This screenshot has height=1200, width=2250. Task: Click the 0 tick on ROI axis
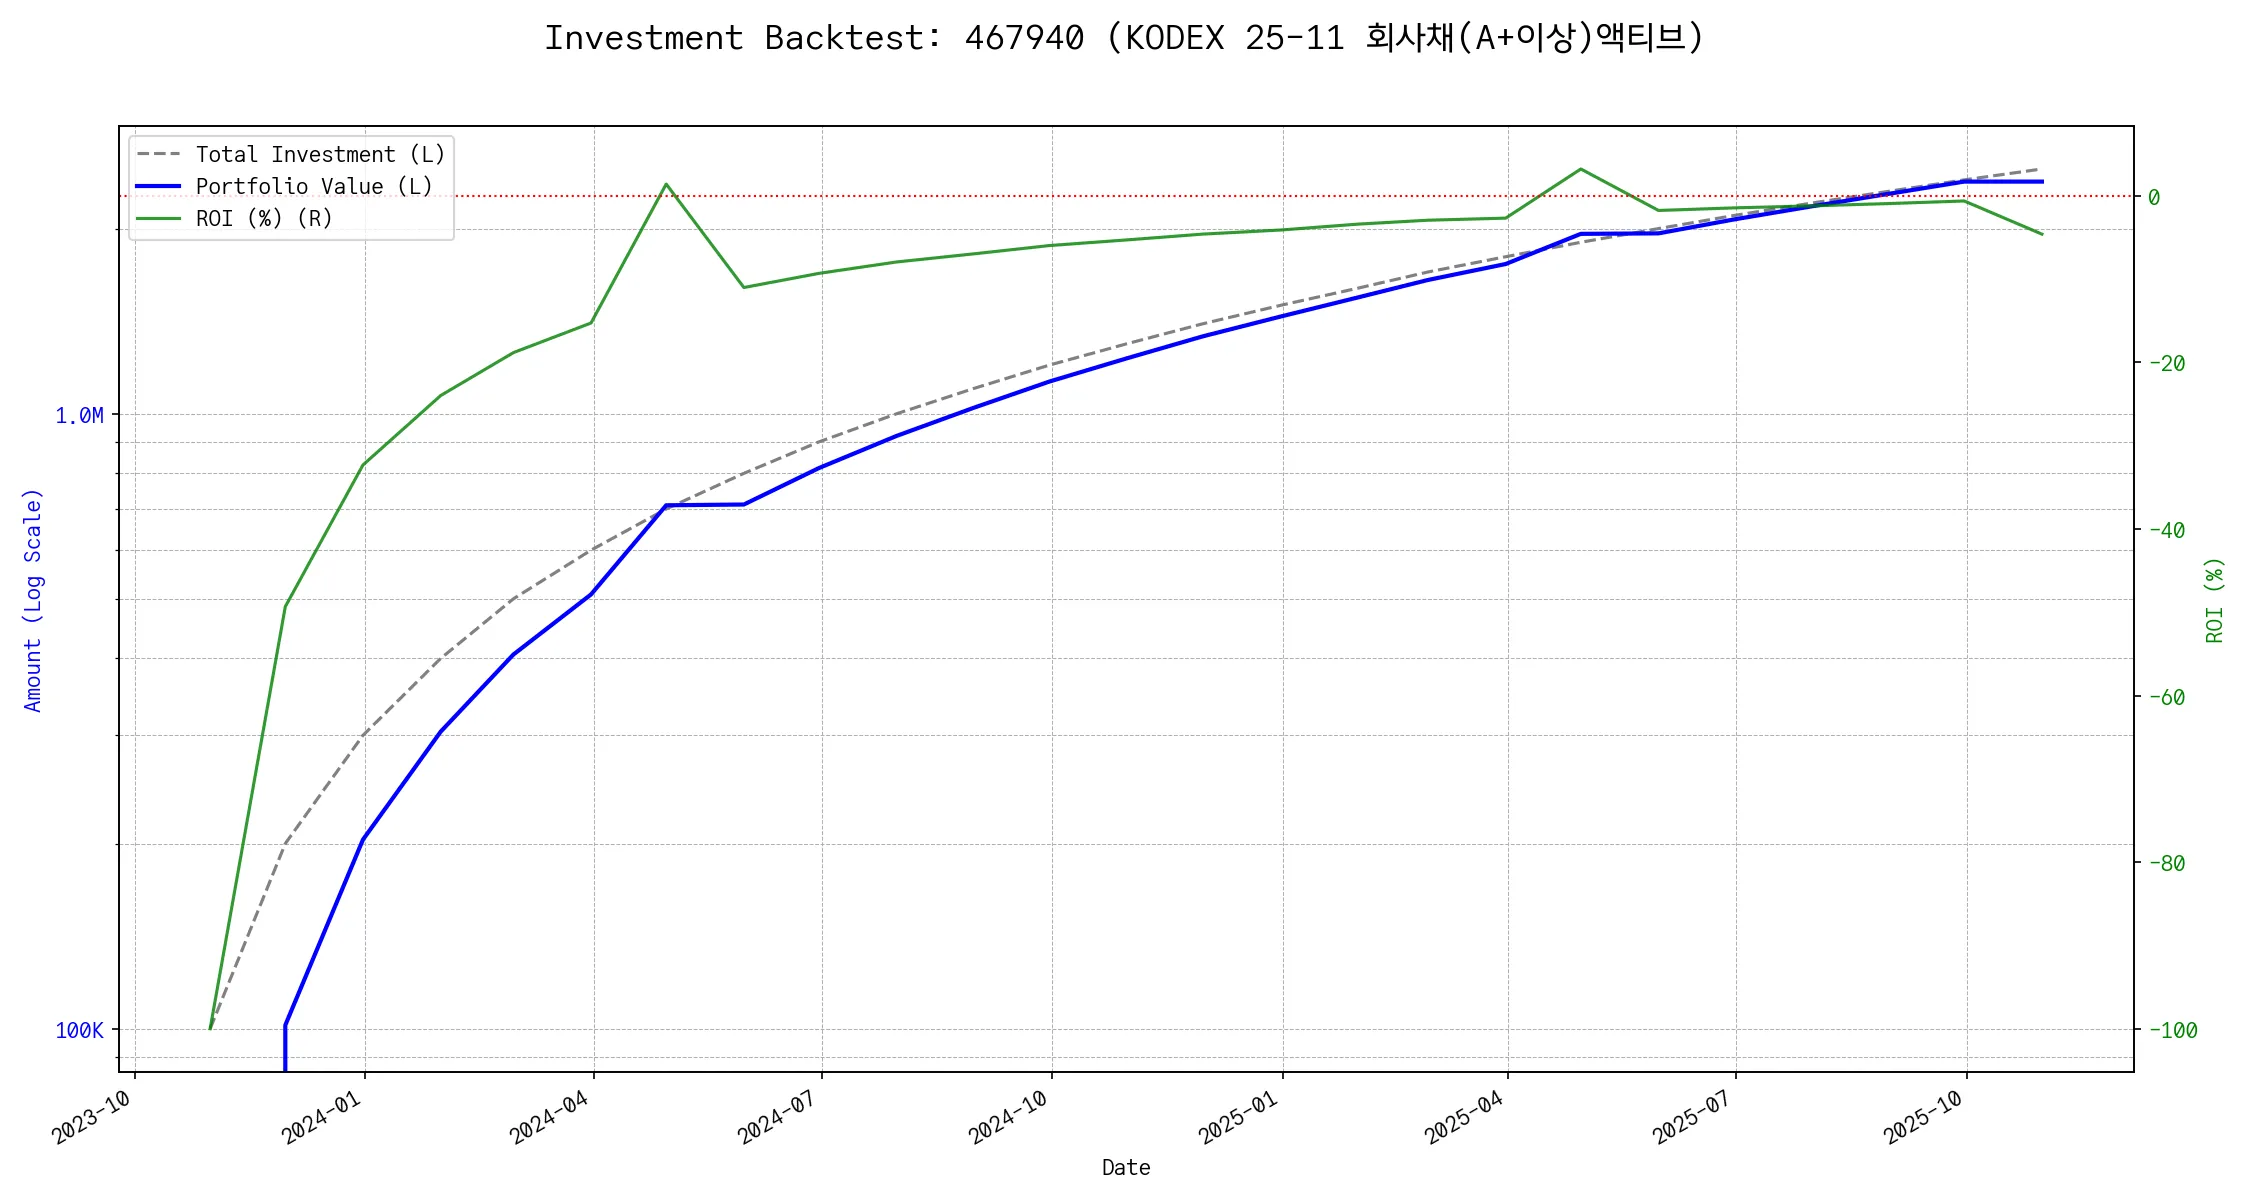(2154, 198)
